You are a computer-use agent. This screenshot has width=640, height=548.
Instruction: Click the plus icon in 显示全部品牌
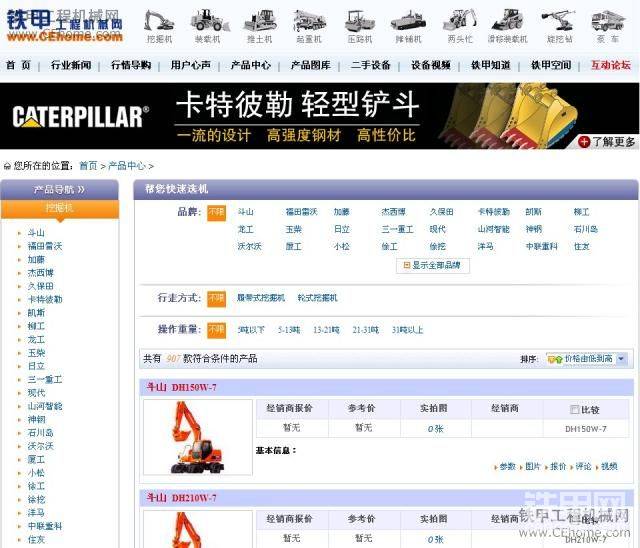pyautogui.click(x=406, y=265)
